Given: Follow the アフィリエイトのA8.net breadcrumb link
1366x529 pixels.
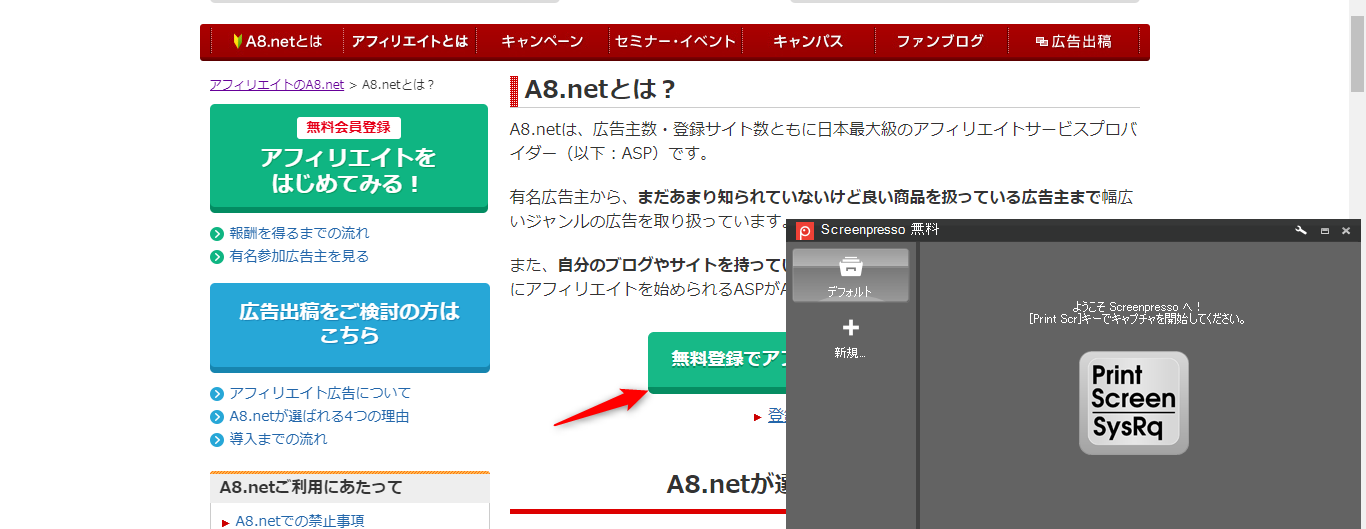Looking at the screenshot, I should point(276,85).
